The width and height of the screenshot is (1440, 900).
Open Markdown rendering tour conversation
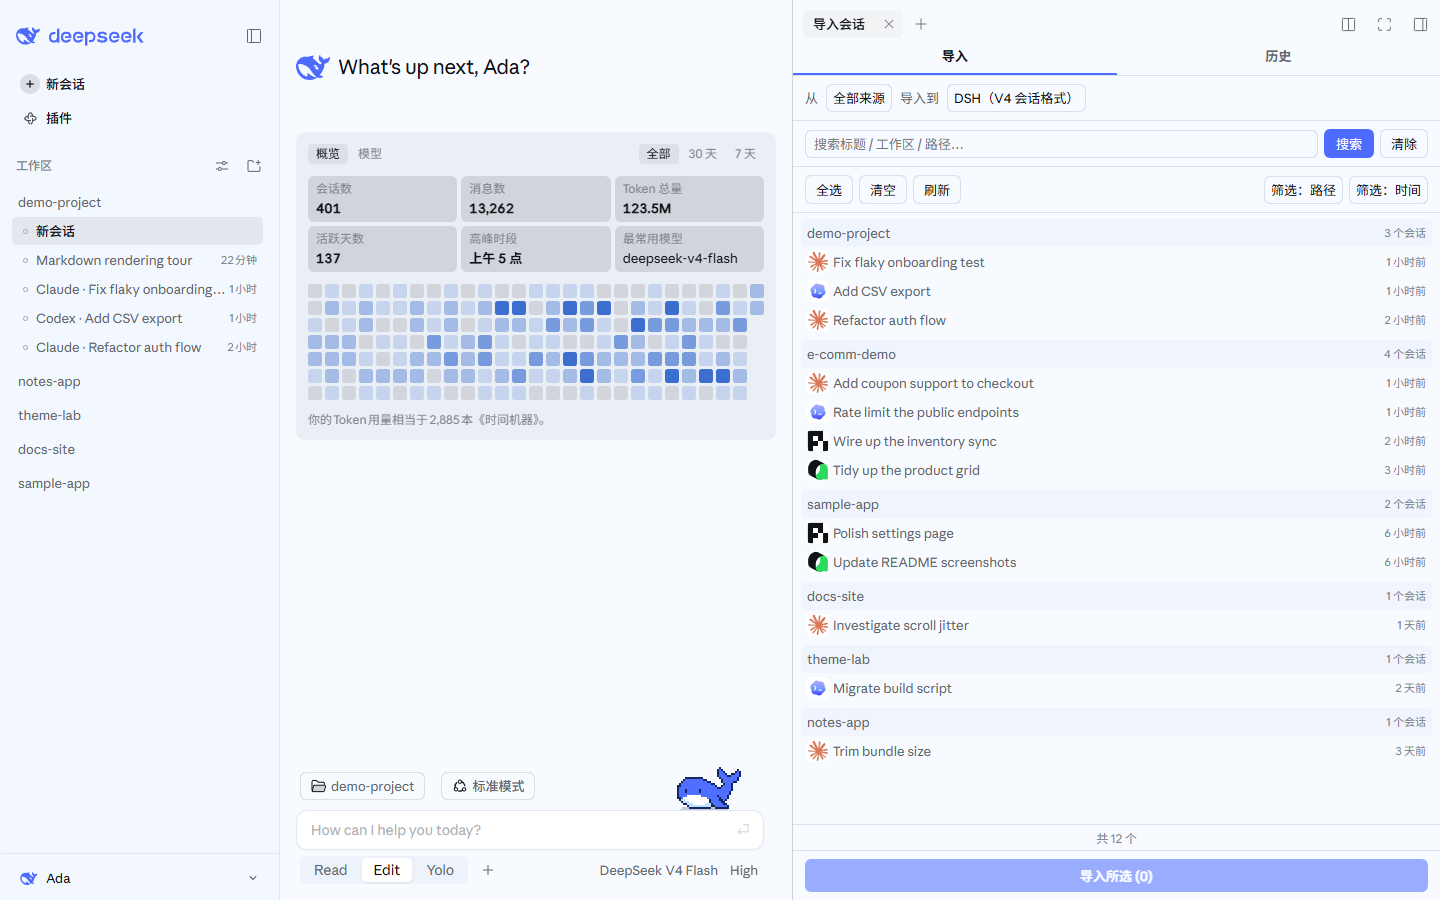coord(138,260)
